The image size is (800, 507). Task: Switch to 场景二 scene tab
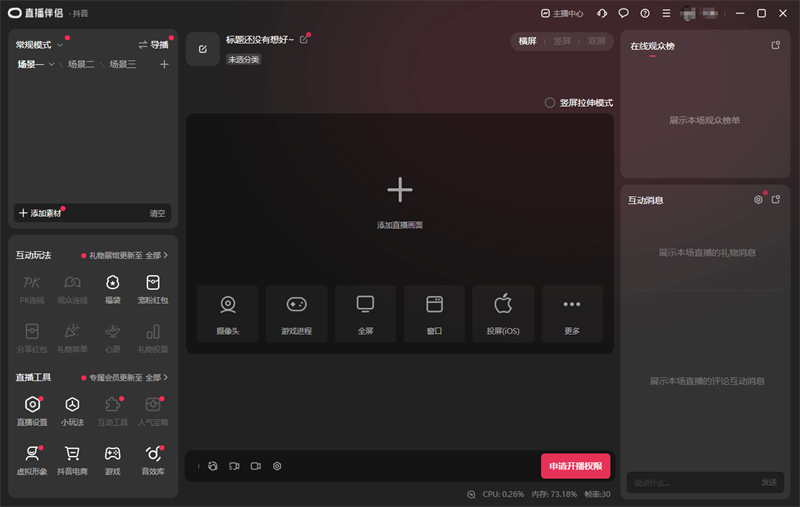(81, 64)
